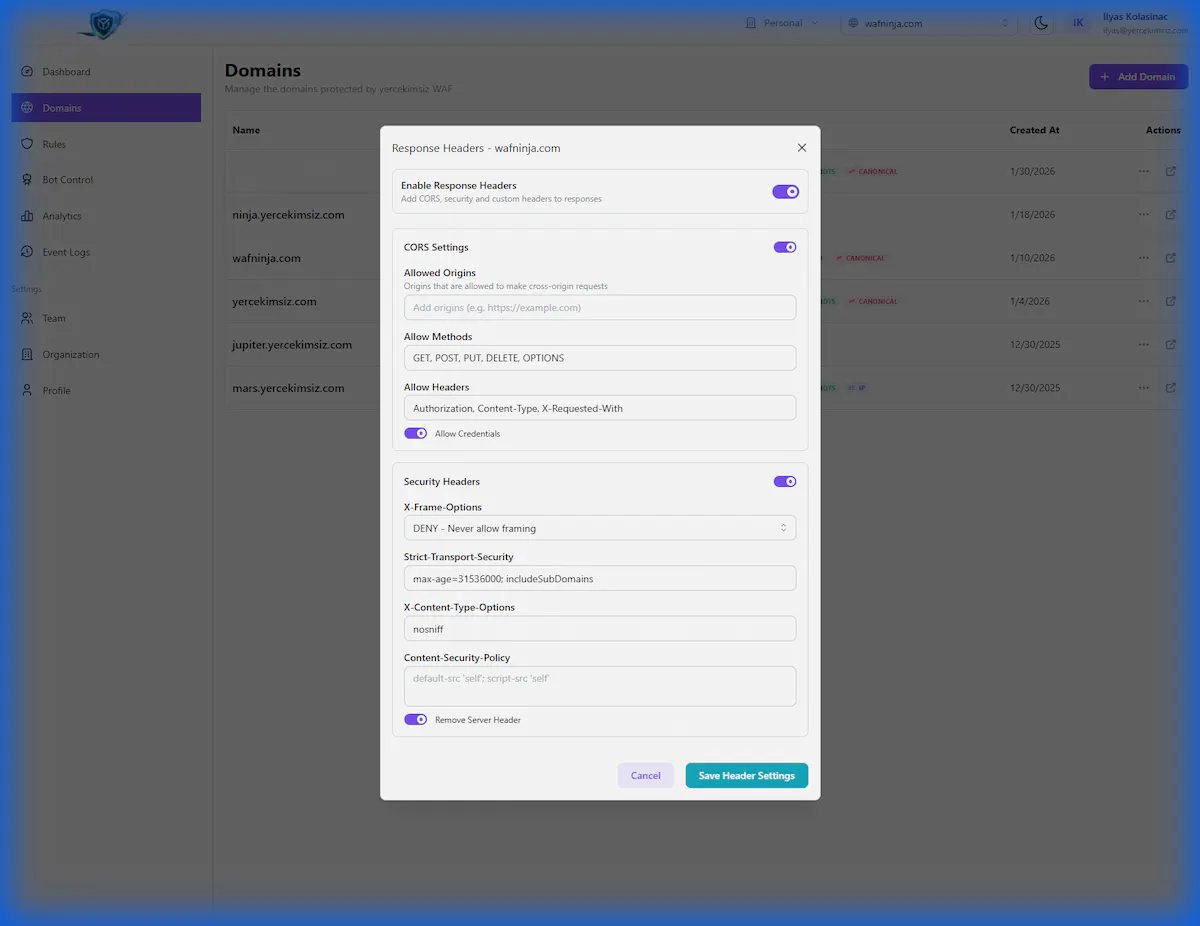Click the Analytics bar chart icon
Screen dimensions: 1200x926
pos(27,216)
